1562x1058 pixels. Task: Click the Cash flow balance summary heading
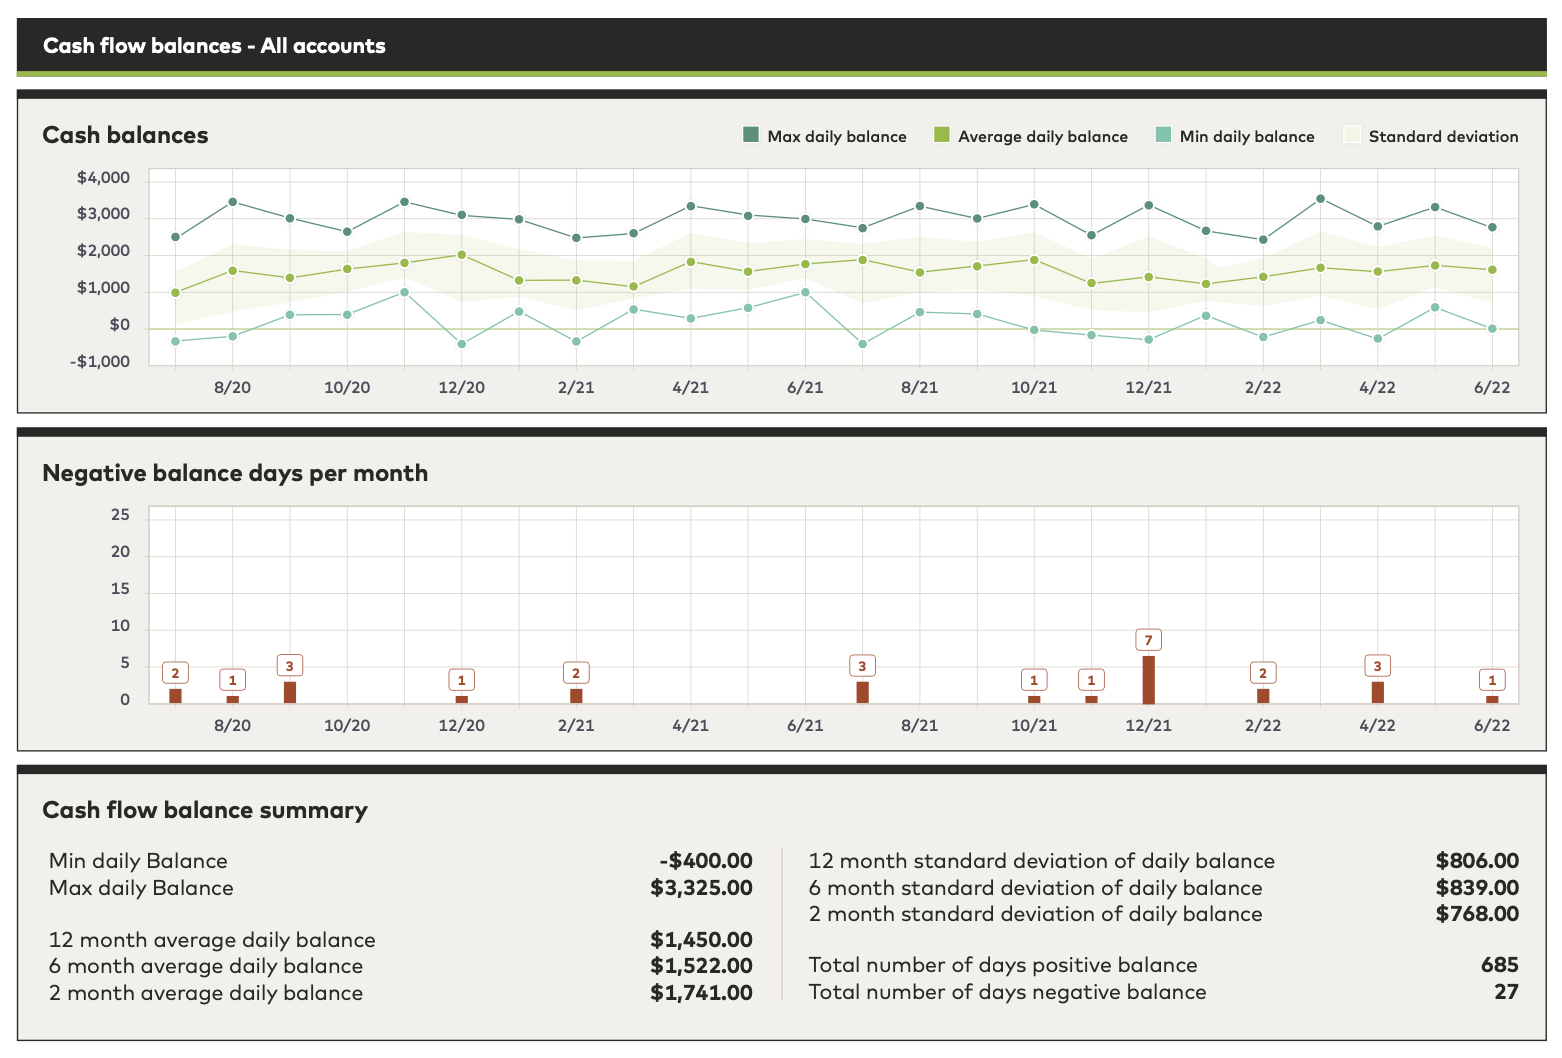click(x=205, y=810)
